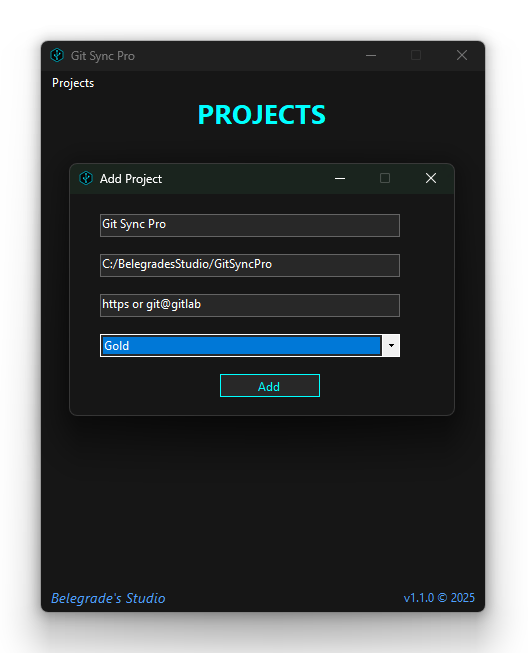
Task: Minimize the main Git Sync Pro window
Action: (371, 55)
